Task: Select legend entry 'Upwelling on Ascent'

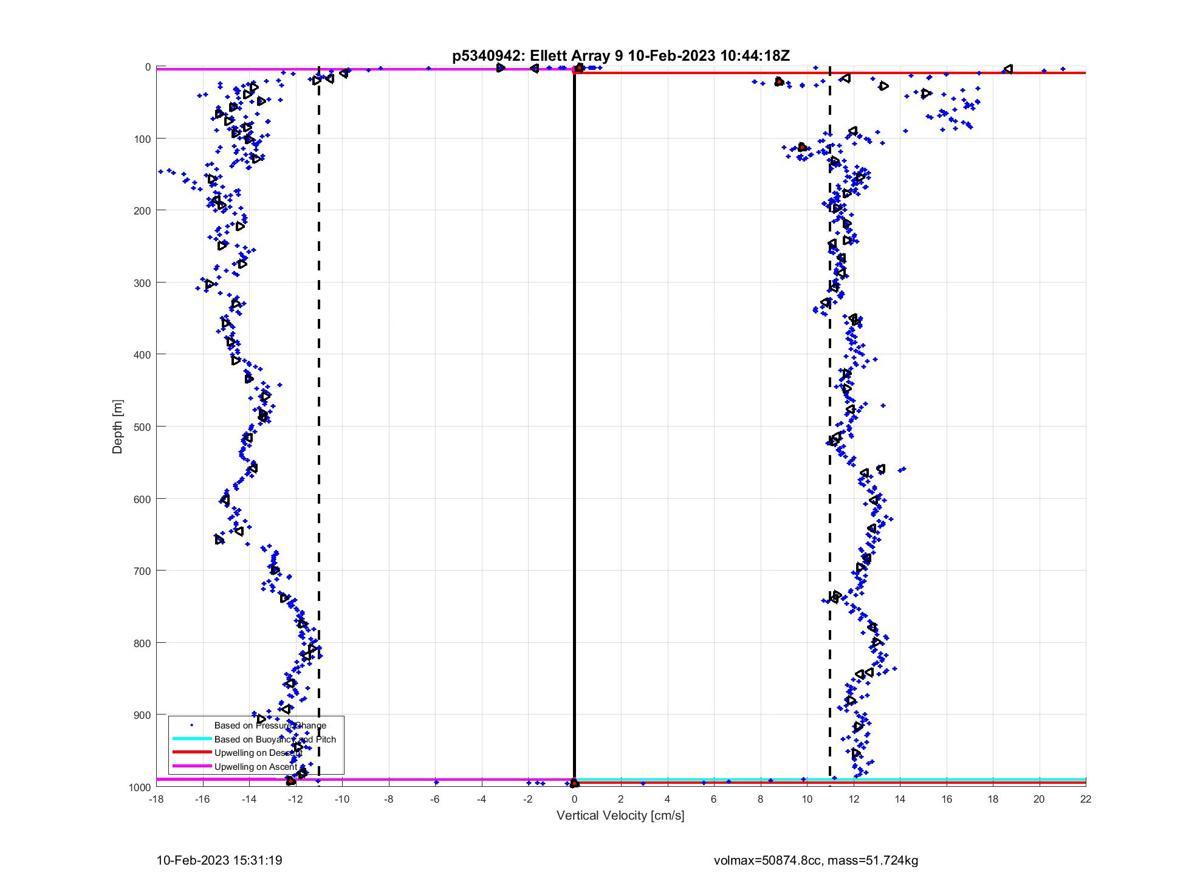Action: pos(255,767)
